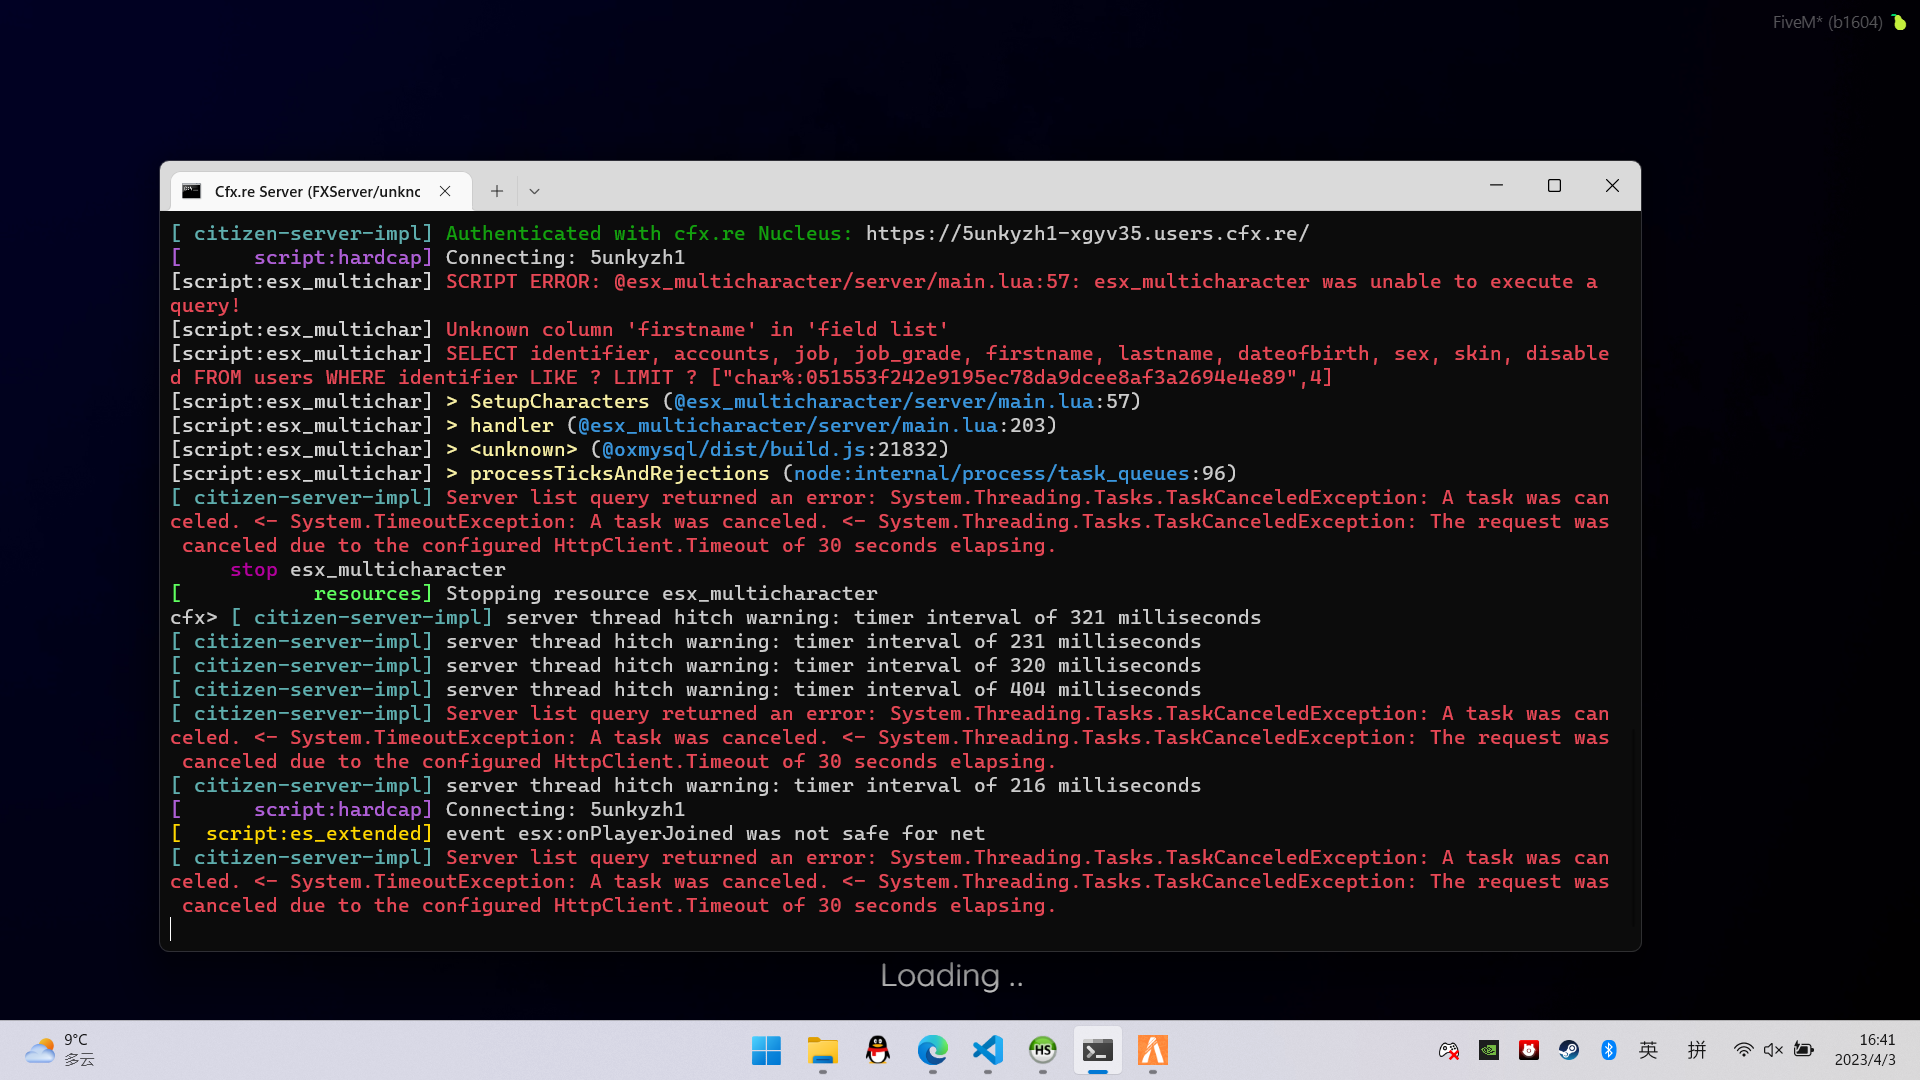Launch Microsoft Edge from taskbar
1920x1080 pixels.
[x=932, y=1050]
